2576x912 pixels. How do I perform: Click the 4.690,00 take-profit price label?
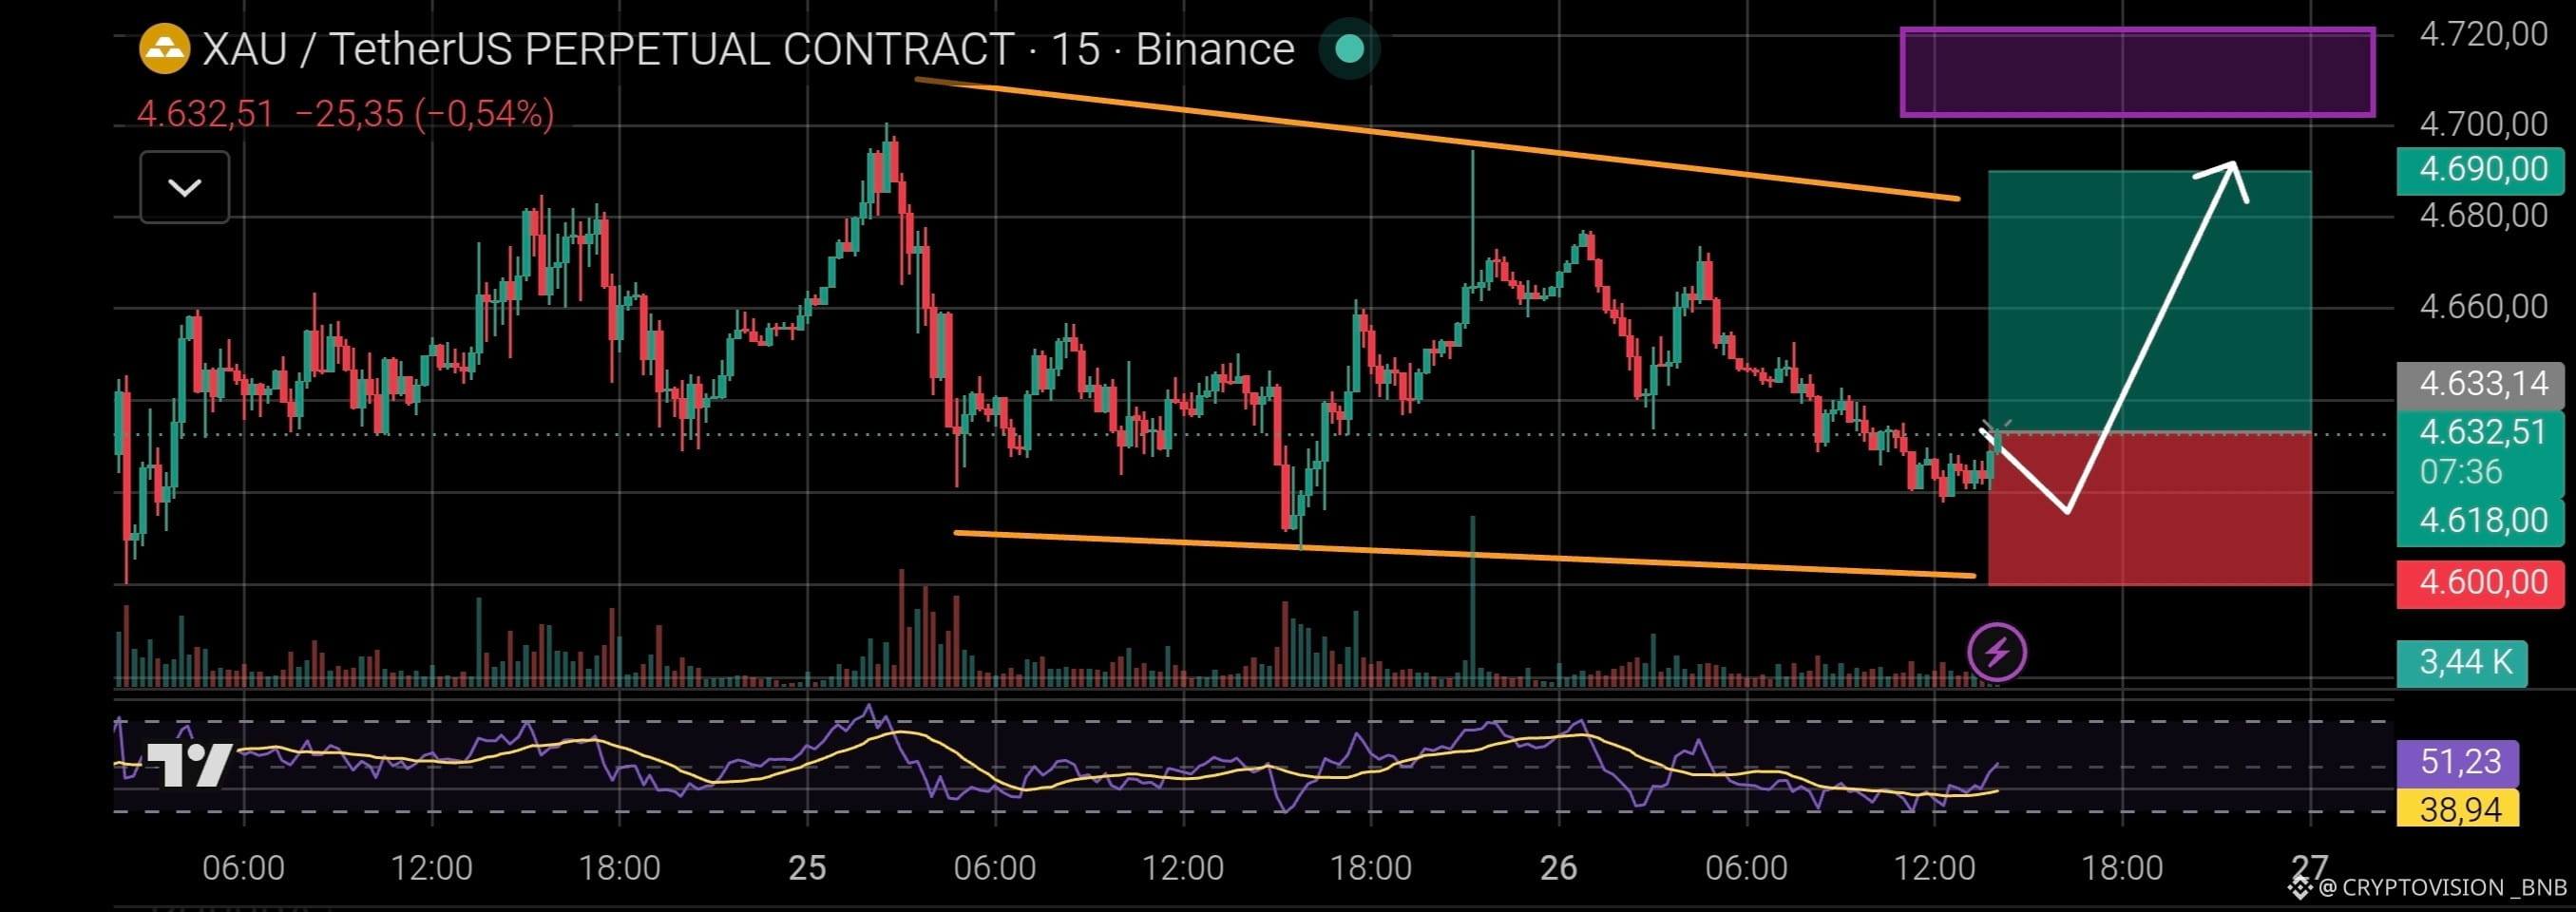point(2481,169)
